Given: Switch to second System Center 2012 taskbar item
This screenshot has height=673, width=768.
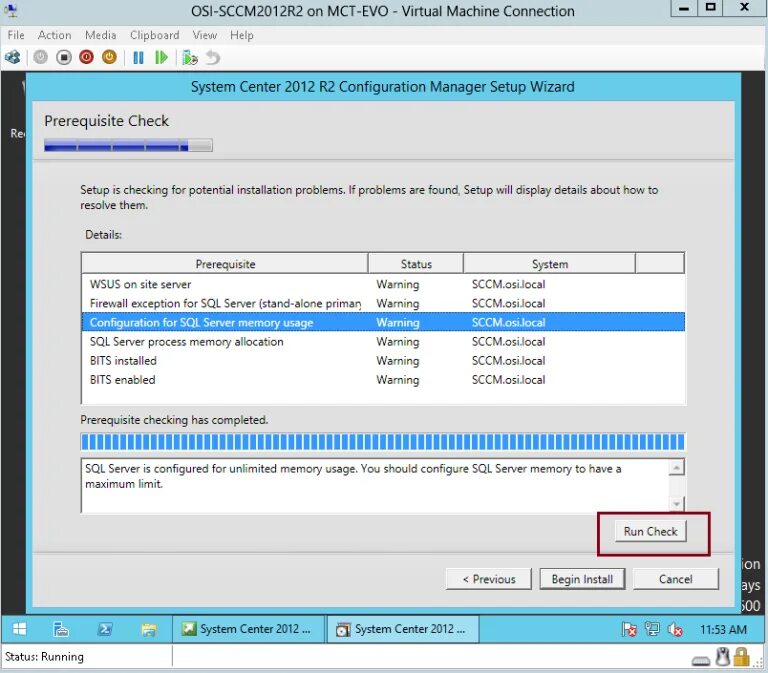Looking at the screenshot, I should [402, 629].
